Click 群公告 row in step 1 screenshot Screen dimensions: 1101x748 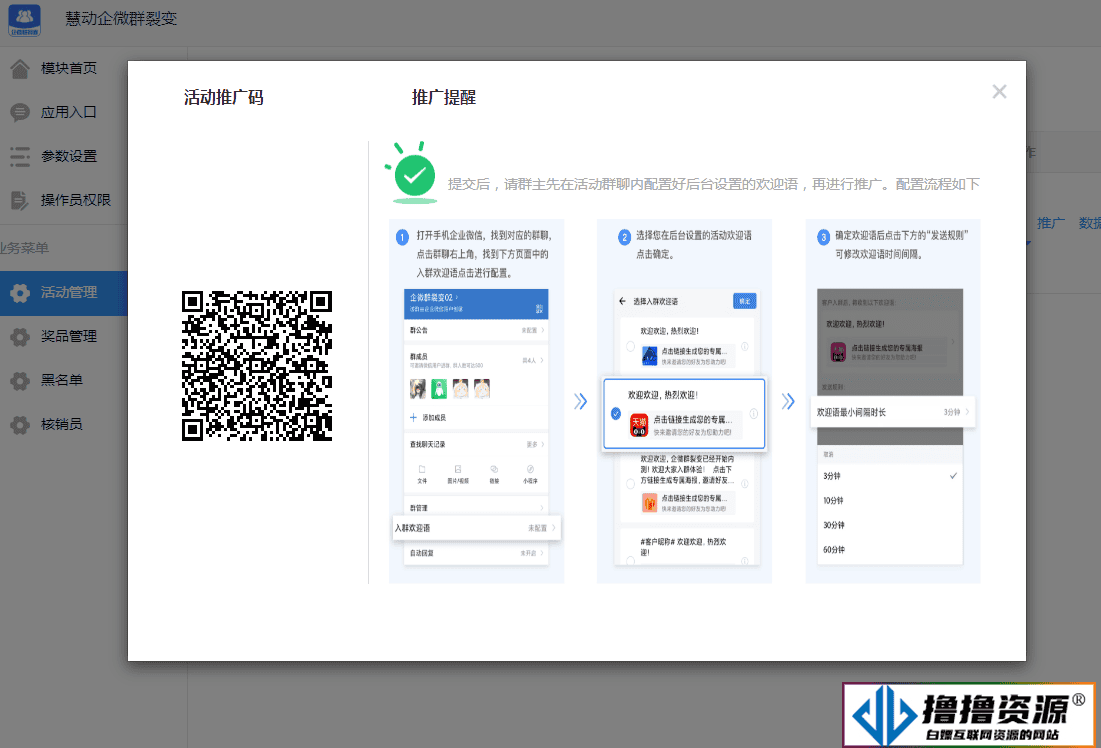(476, 330)
